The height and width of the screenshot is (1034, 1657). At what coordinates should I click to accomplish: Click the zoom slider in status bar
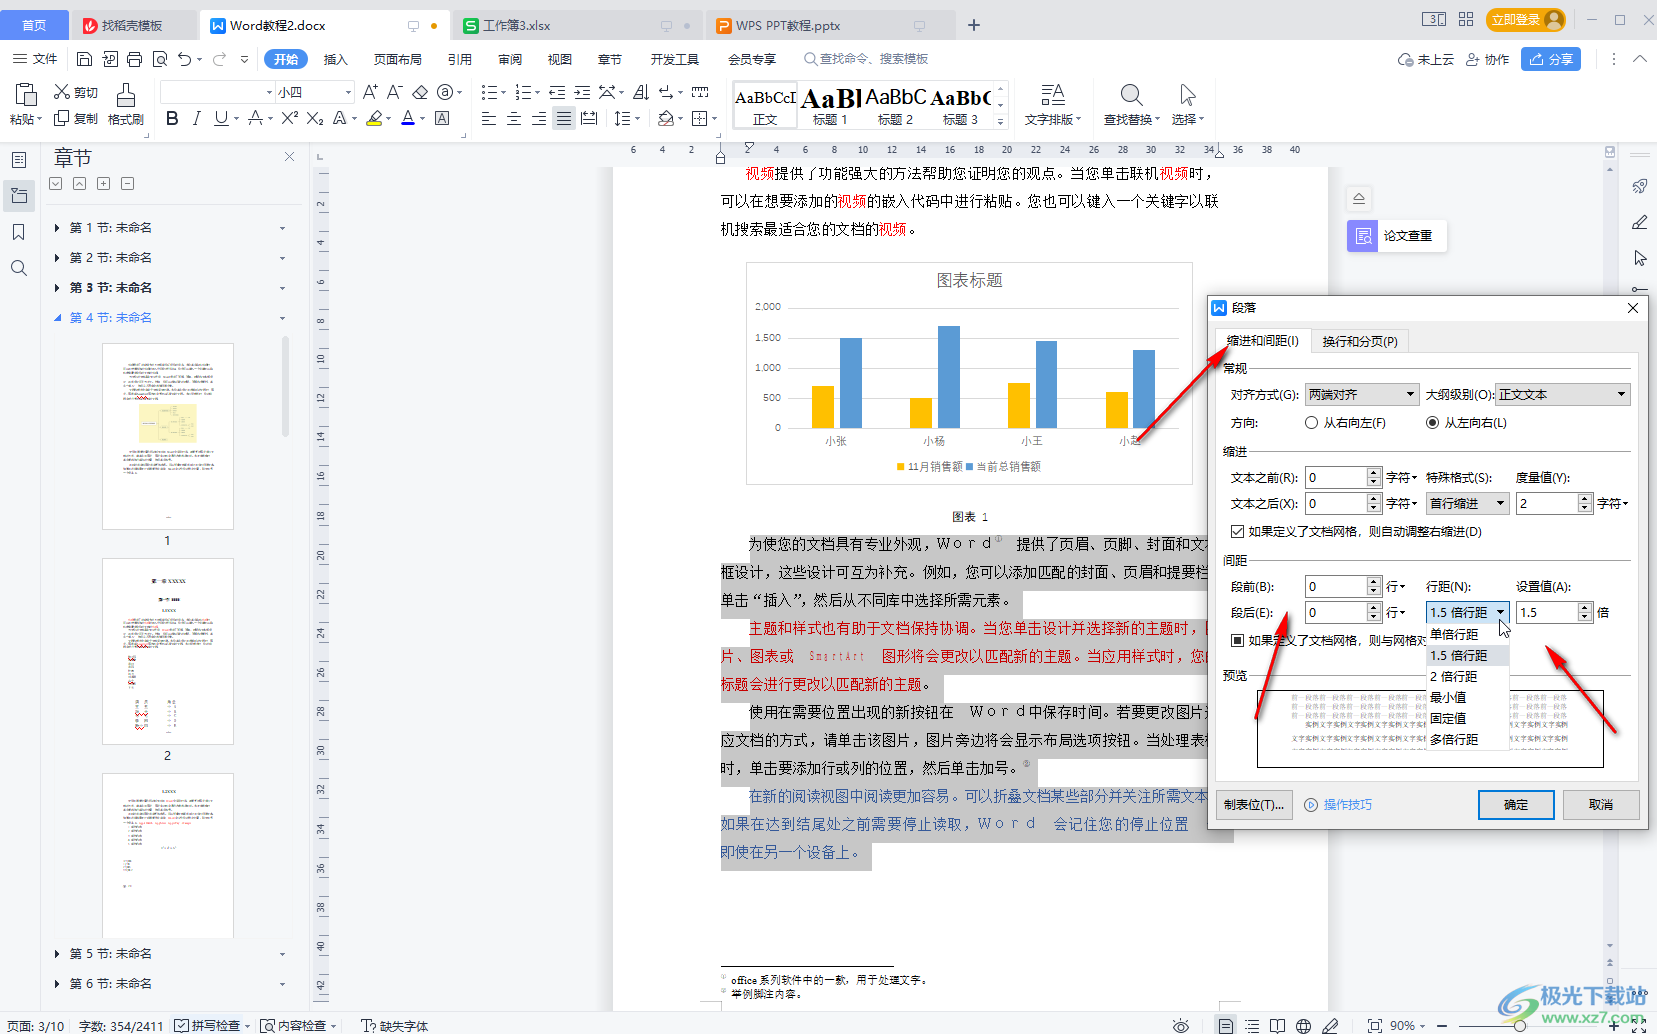1520,1026
